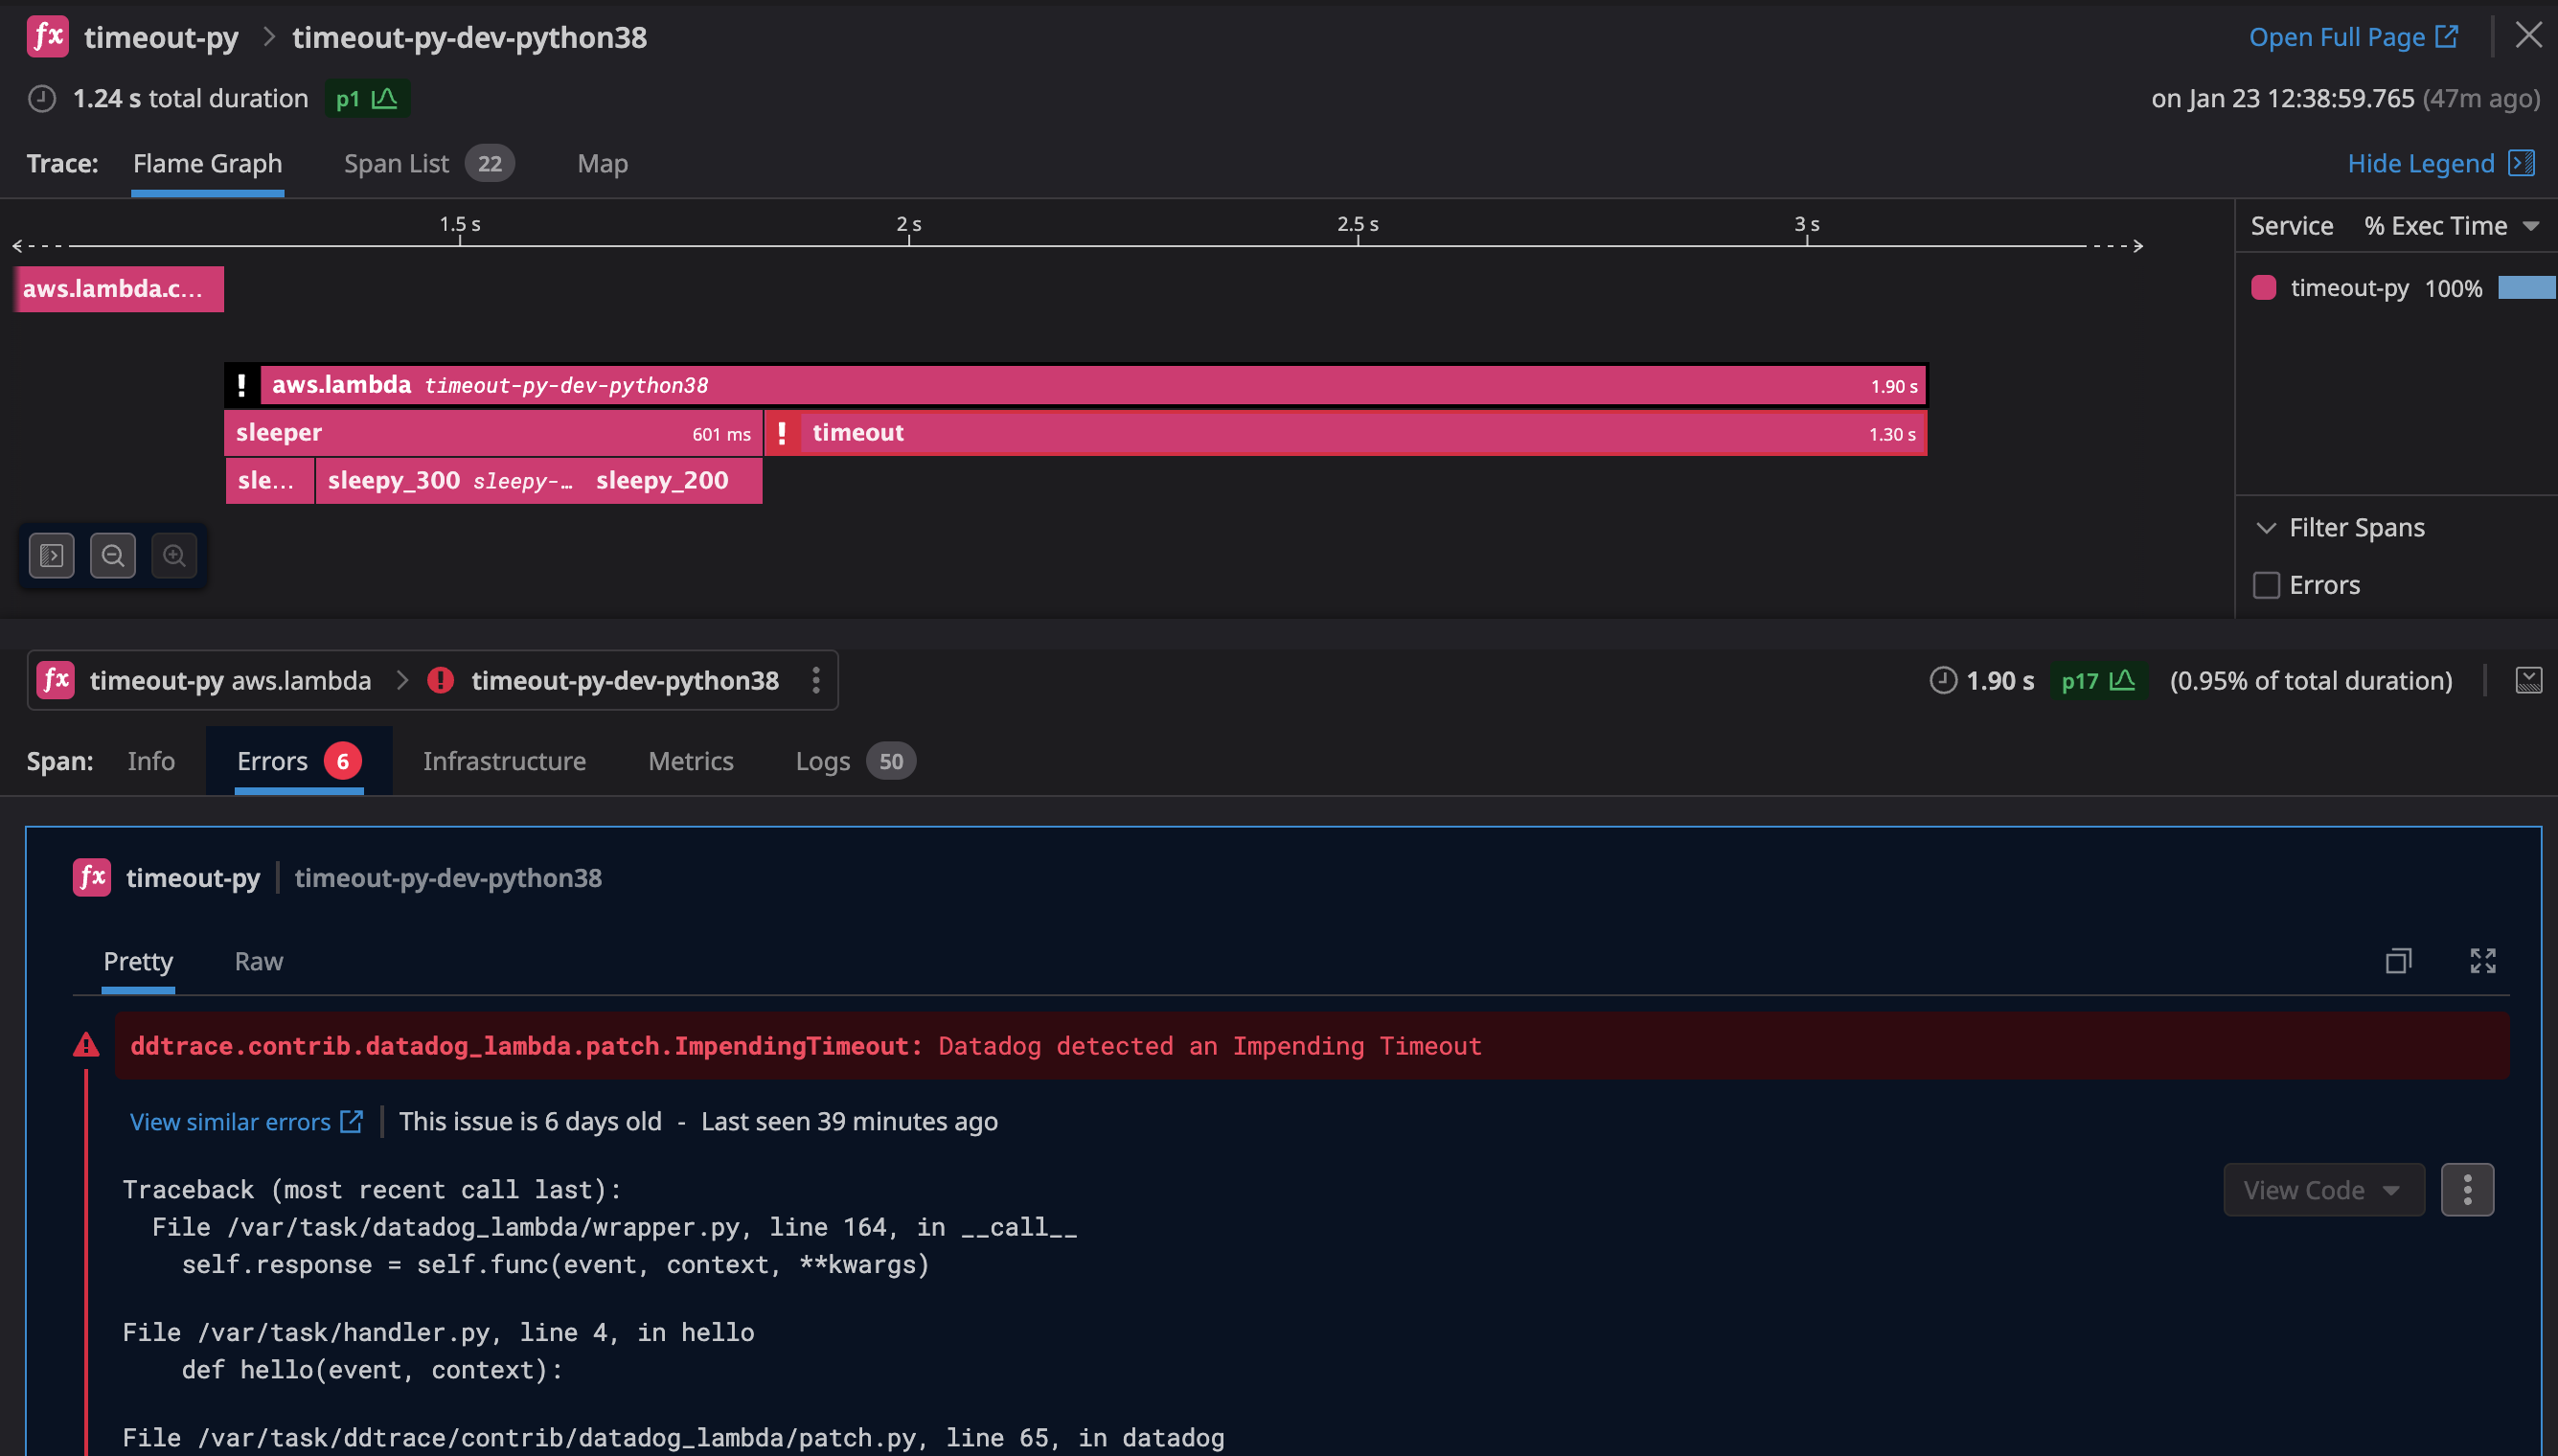Screen dimensions: 2558x1456
Task: Click the pink timeout-py legend color swatch
Action: click(2265, 288)
